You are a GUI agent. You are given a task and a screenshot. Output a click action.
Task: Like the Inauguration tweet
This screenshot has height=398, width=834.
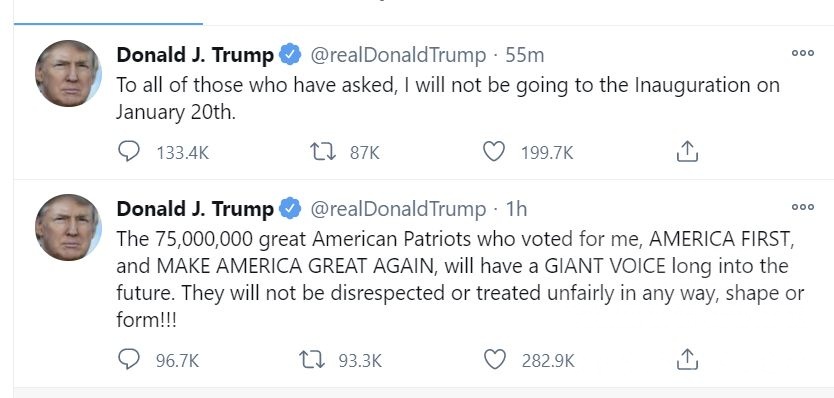click(494, 152)
